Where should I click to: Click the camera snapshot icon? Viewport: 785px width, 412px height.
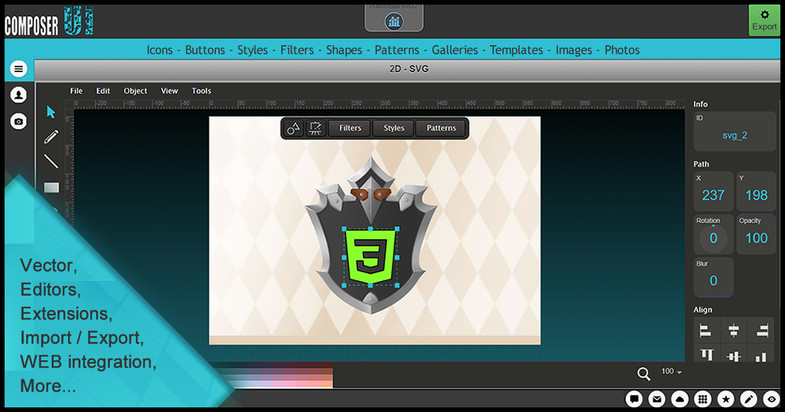(x=19, y=121)
